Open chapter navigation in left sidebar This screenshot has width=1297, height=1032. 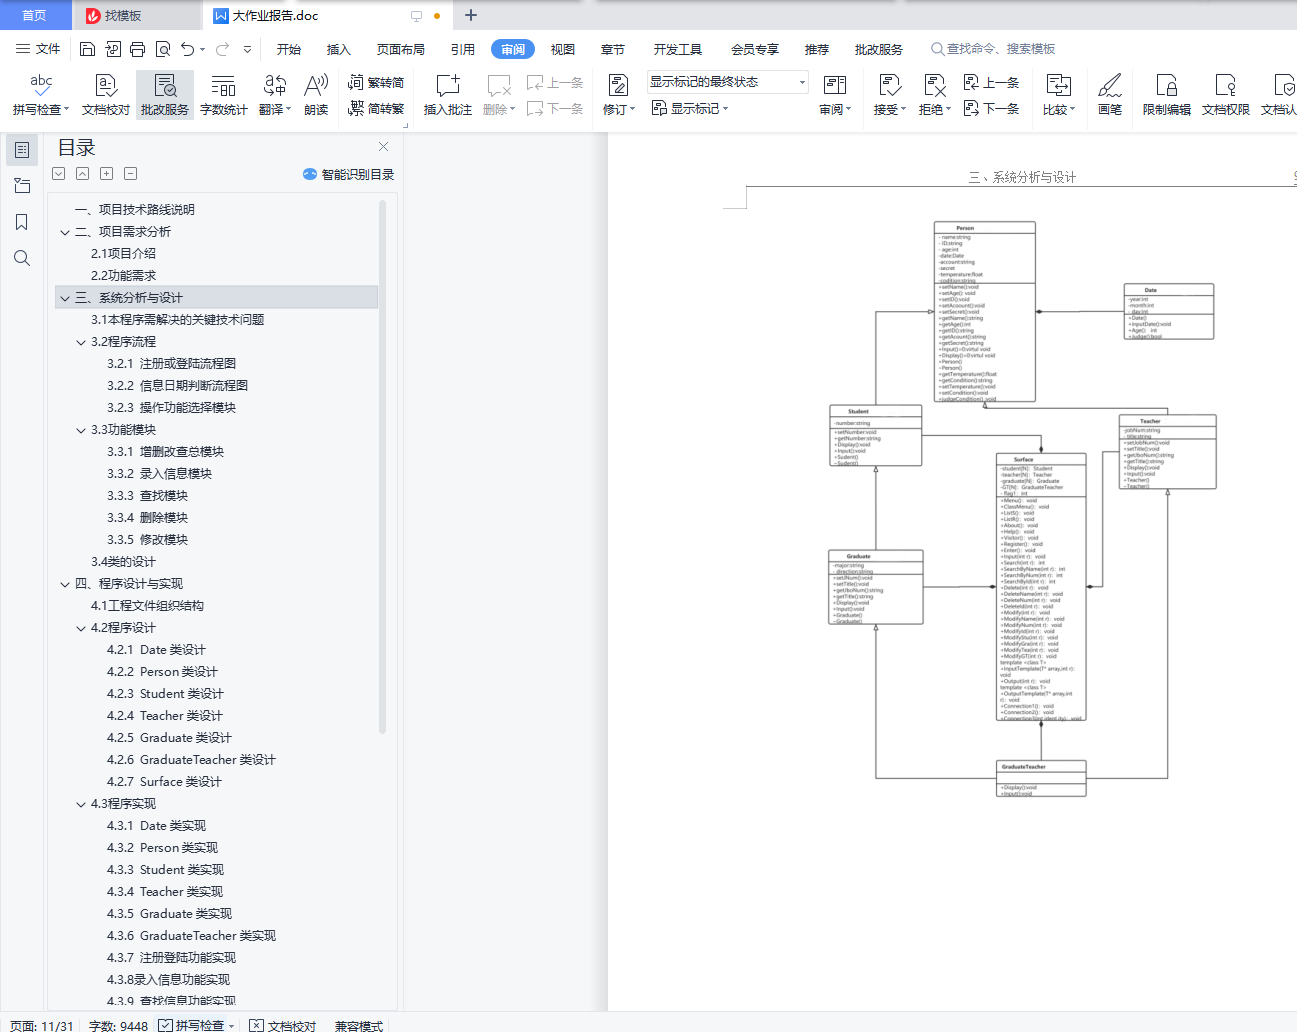click(22, 186)
